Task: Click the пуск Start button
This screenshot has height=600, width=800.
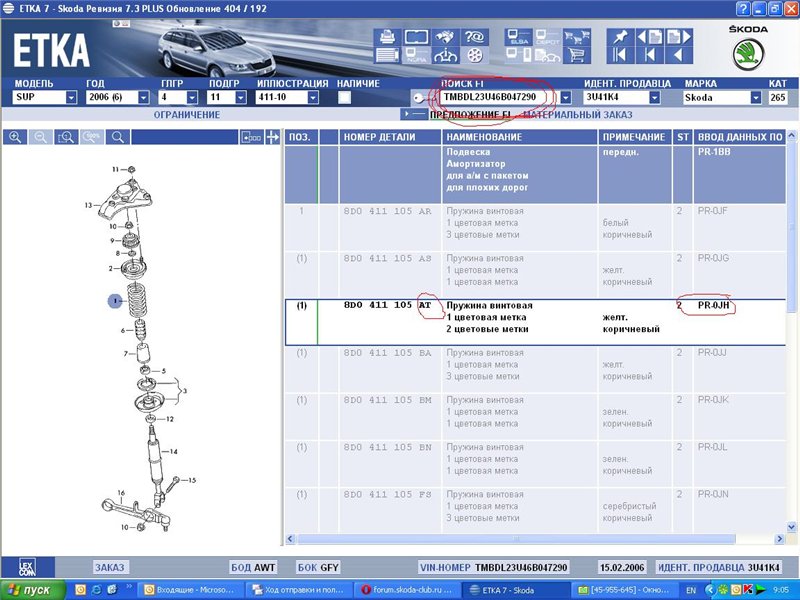Action: click(33, 590)
